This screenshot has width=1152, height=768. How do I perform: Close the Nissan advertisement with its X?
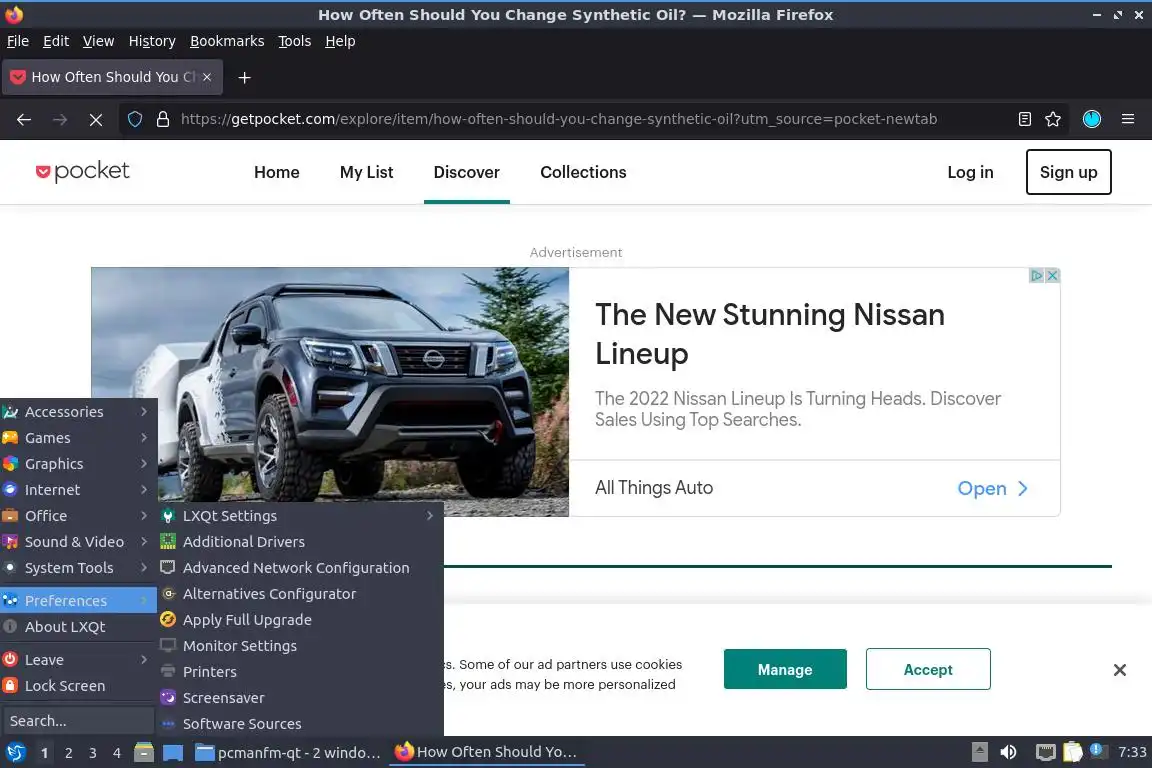[1052, 276]
